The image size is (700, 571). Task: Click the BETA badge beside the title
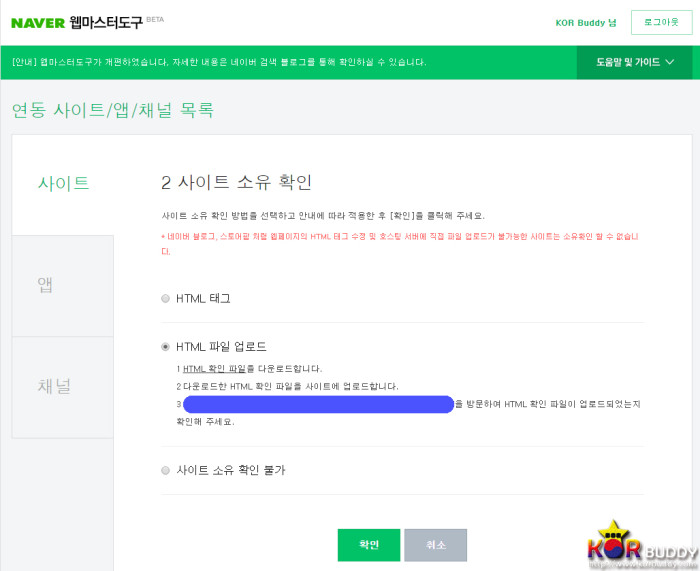(155, 18)
